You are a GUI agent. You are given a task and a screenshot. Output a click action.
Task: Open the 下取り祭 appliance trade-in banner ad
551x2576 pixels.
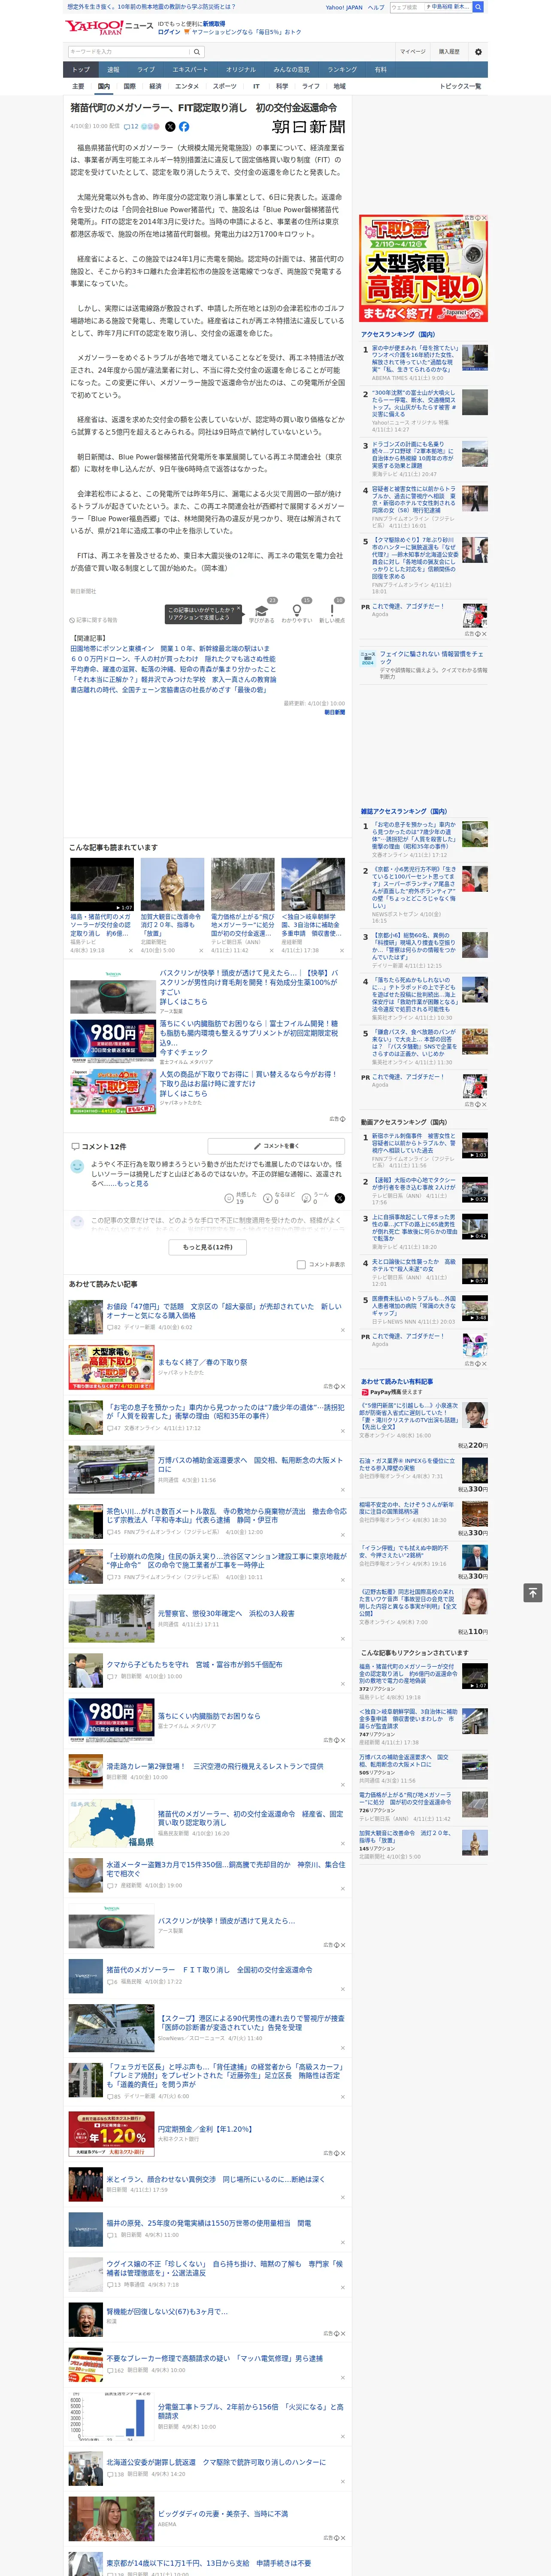(x=424, y=268)
